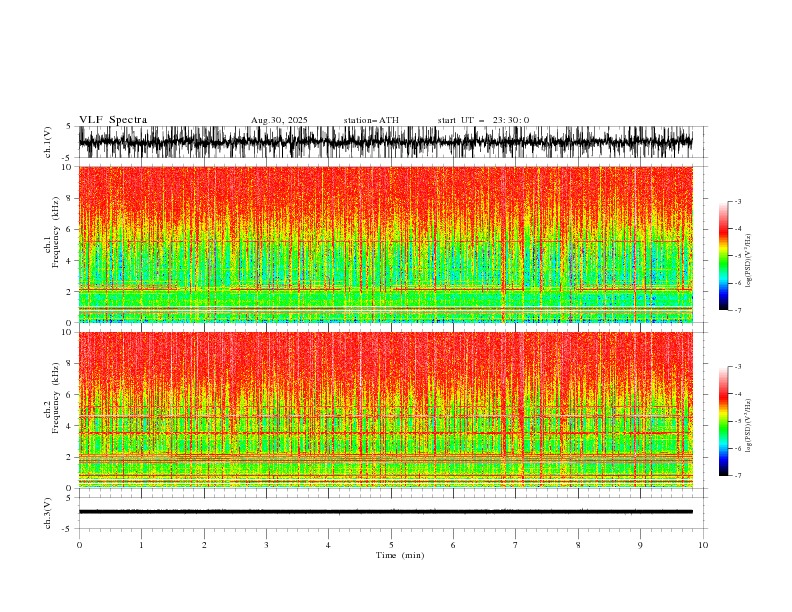Click the lower color scale bar
This screenshot has height=612, width=792.
click(723, 421)
